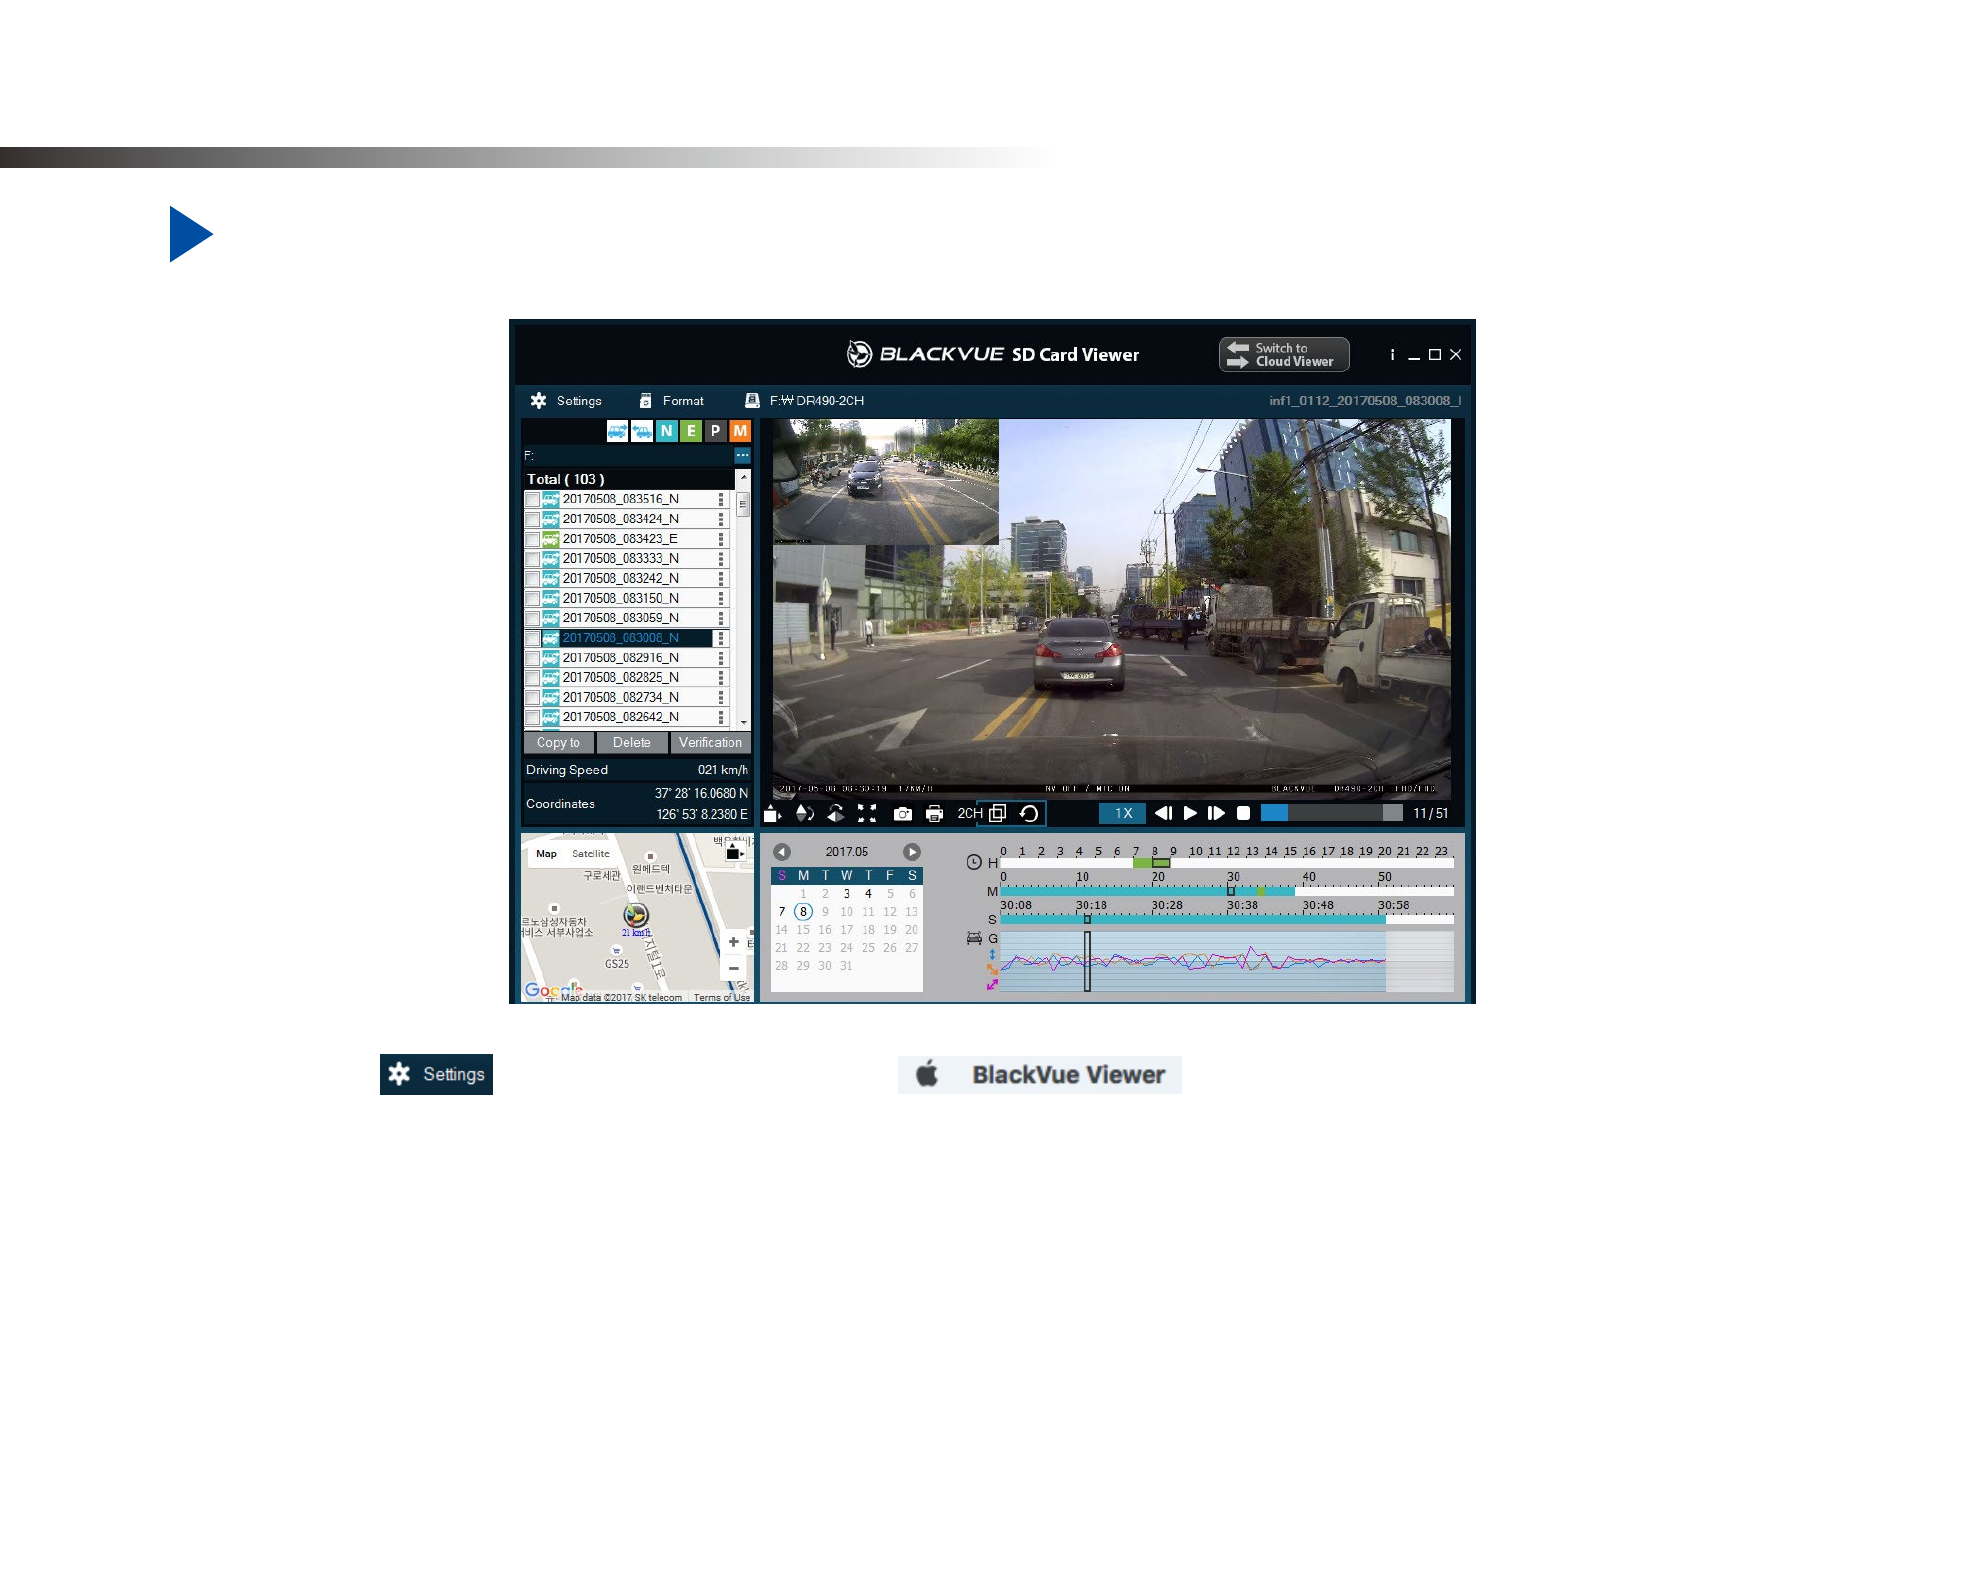Browse folder with the three-dot button

(x=742, y=456)
